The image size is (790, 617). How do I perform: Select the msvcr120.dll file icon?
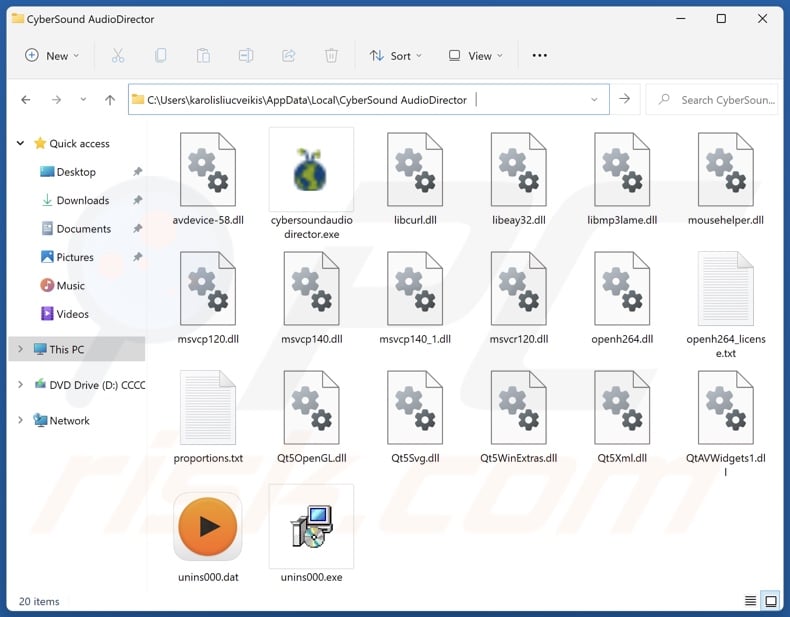pyautogui.click(x=518, y=288)
